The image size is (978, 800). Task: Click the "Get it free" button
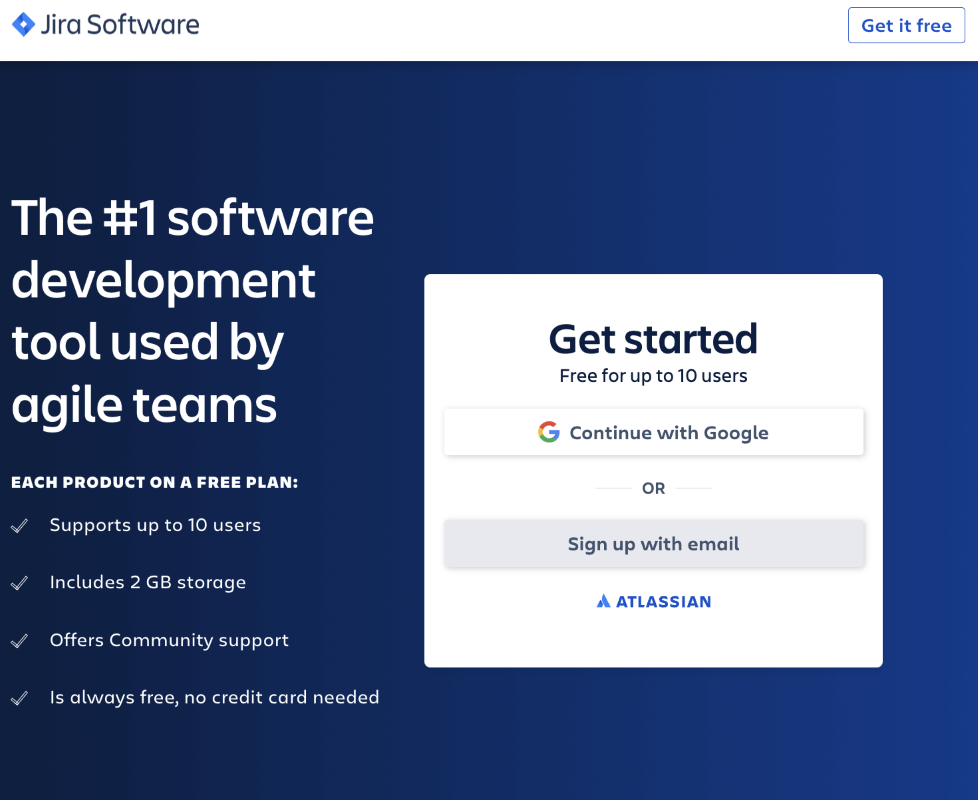pos(906,25)
